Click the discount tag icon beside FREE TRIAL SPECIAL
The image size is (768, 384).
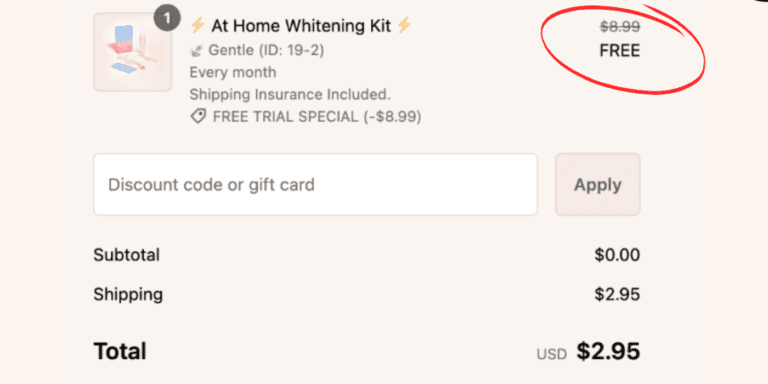198,117
